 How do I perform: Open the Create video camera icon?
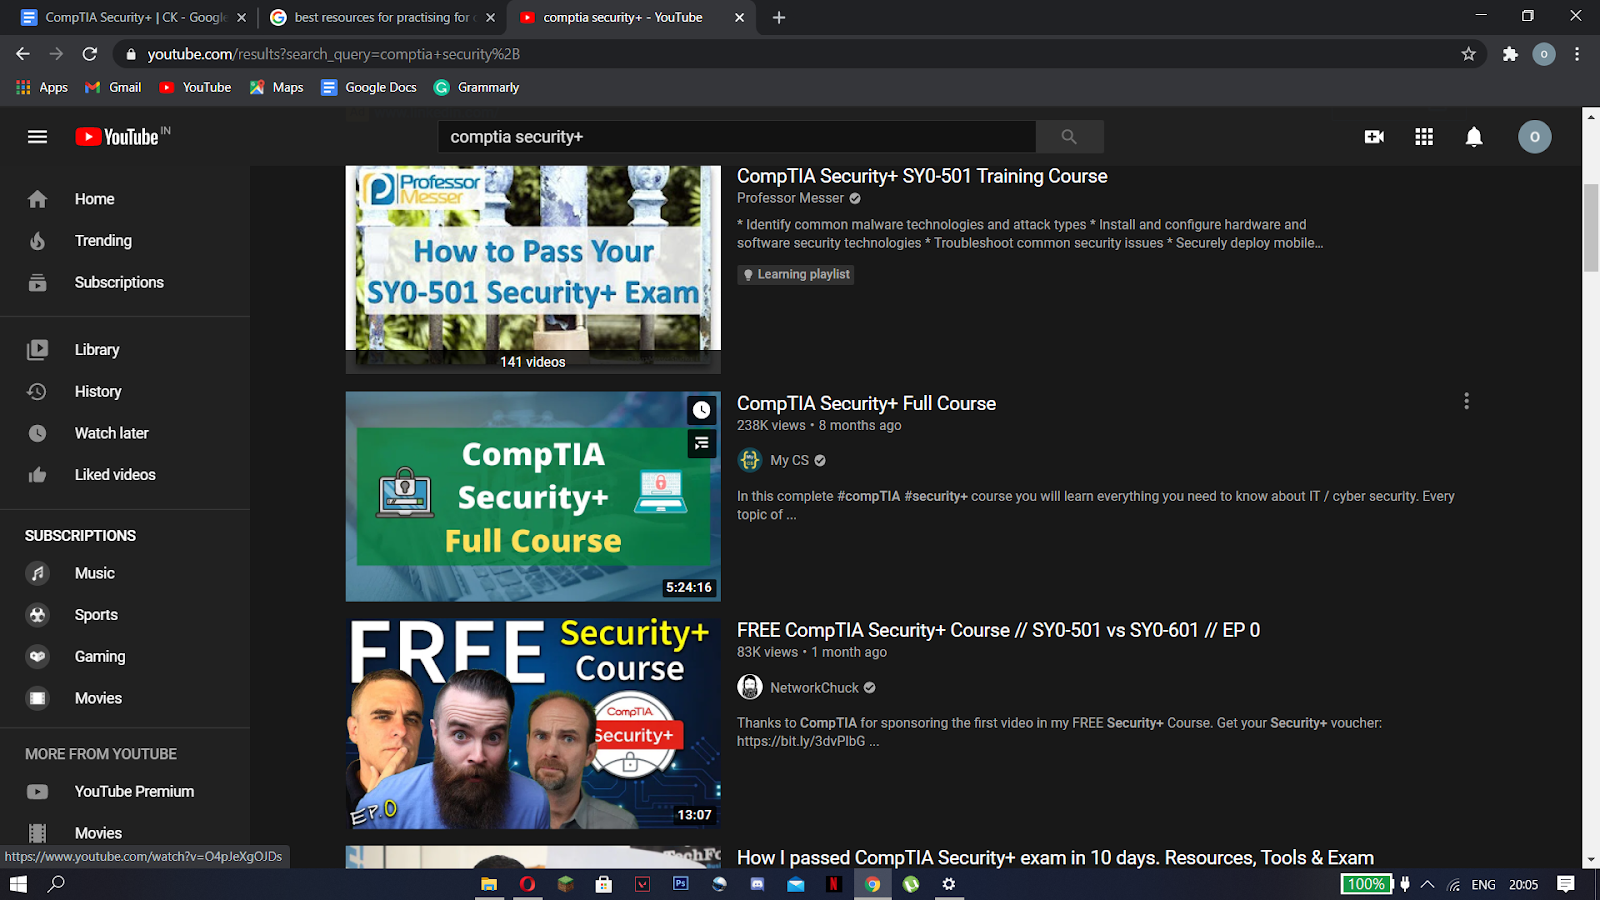click(1374, 137)
